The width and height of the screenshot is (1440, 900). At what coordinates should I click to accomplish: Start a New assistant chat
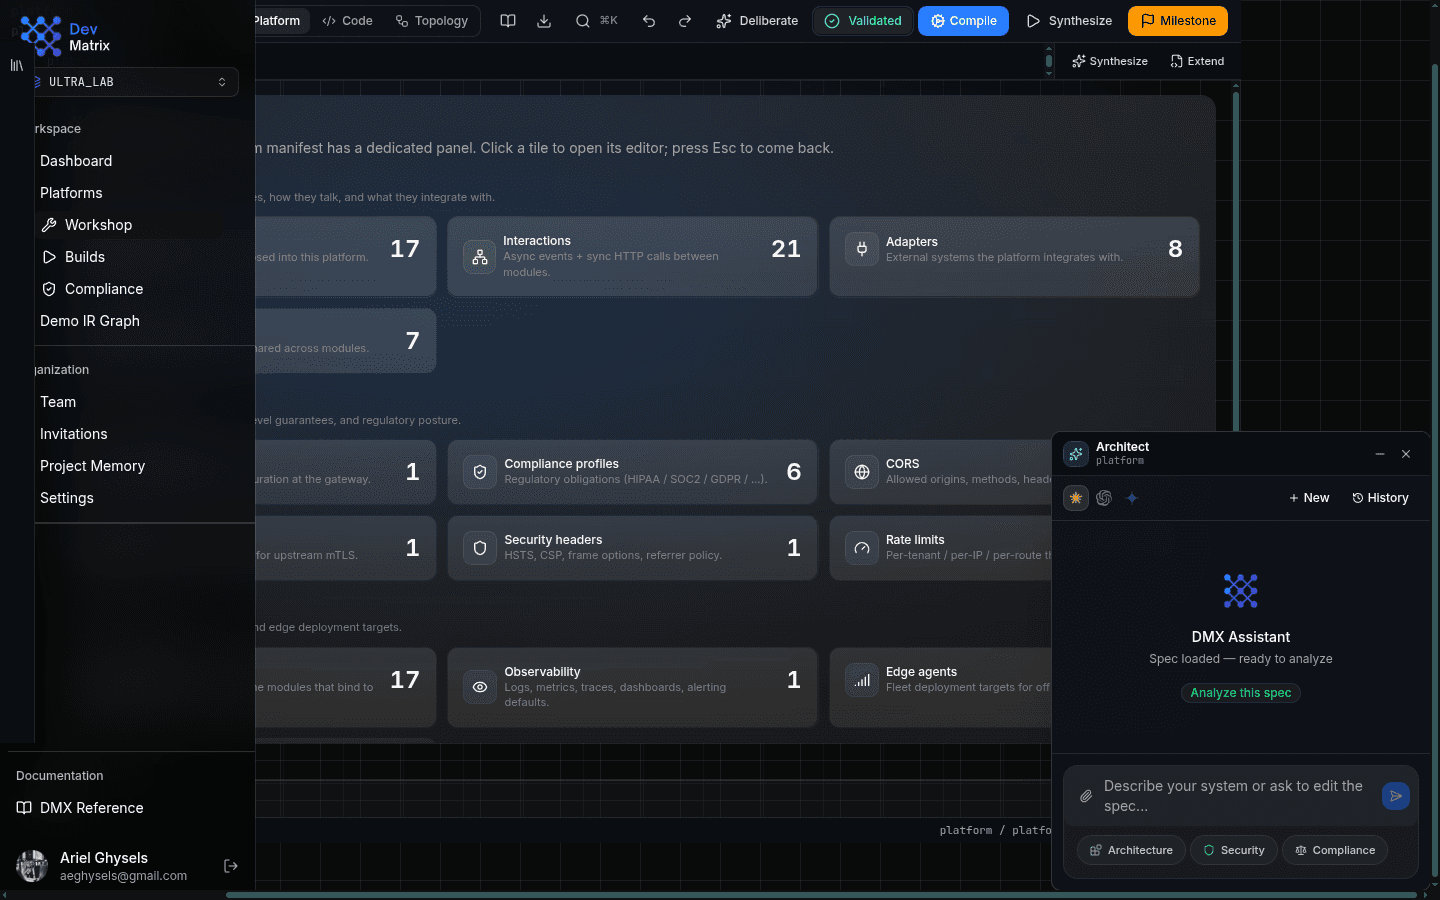pos(1309,498)
